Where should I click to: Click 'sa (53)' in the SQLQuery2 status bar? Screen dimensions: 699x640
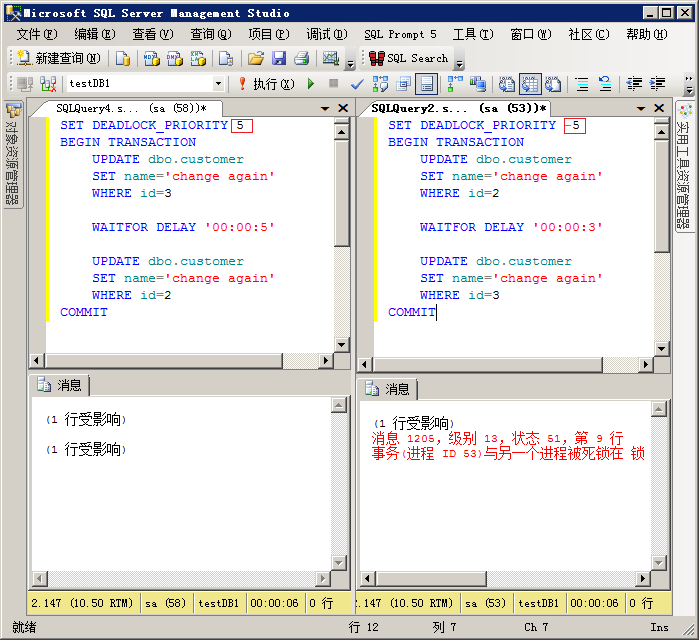[485, 603]
